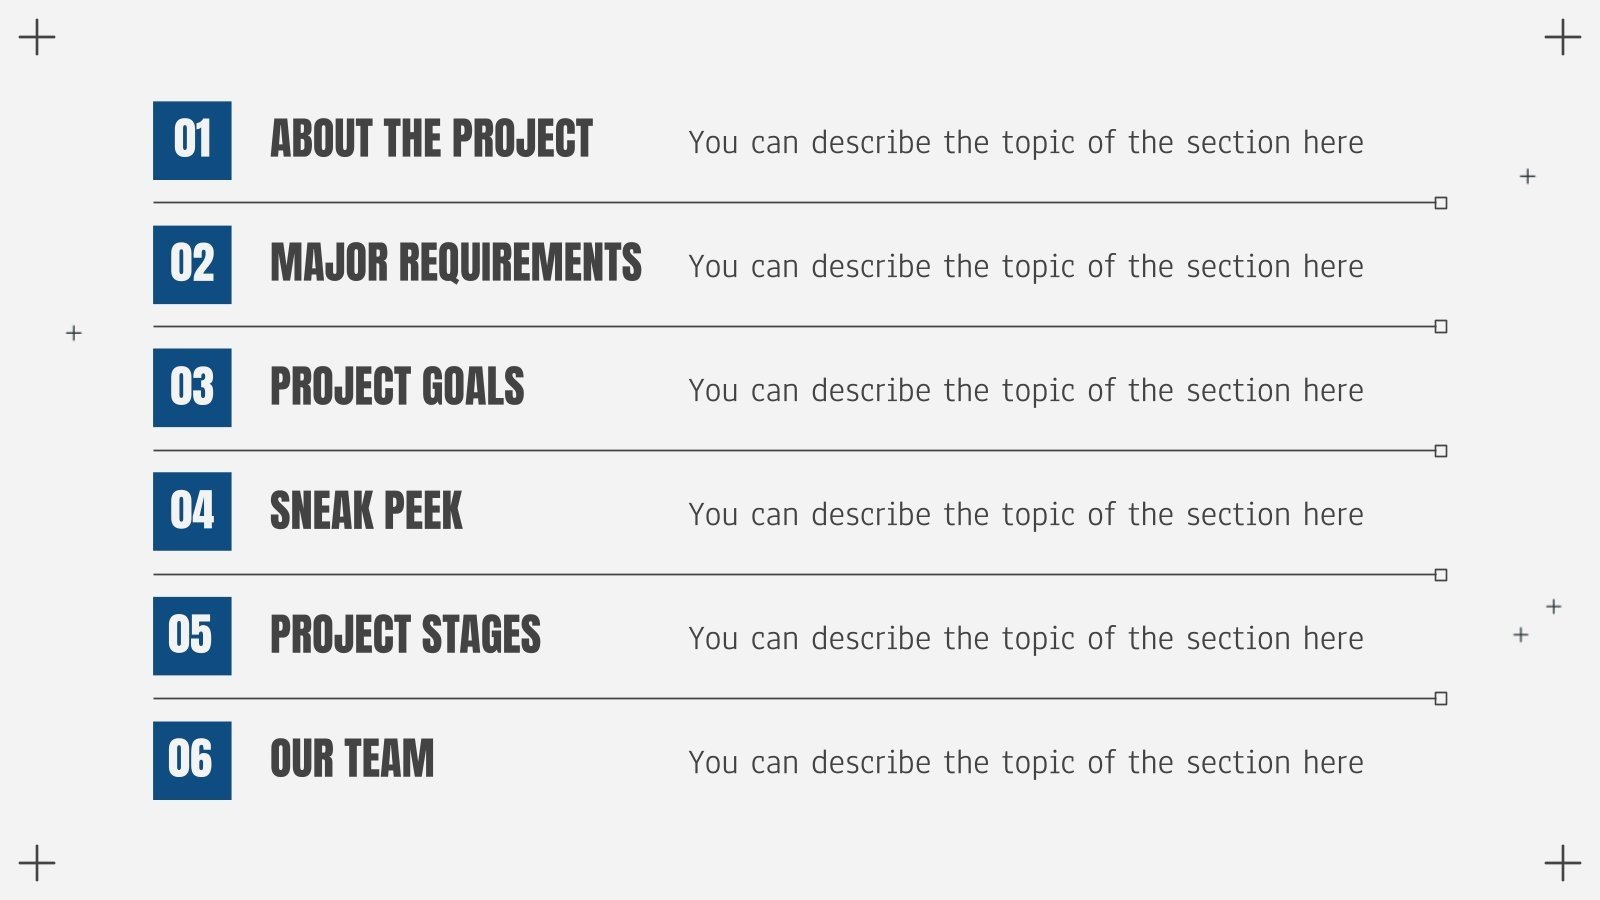Click the blue 04 number box
Image resolution: width=1600 pixels, height=900 pixels.
click(192, 511)
